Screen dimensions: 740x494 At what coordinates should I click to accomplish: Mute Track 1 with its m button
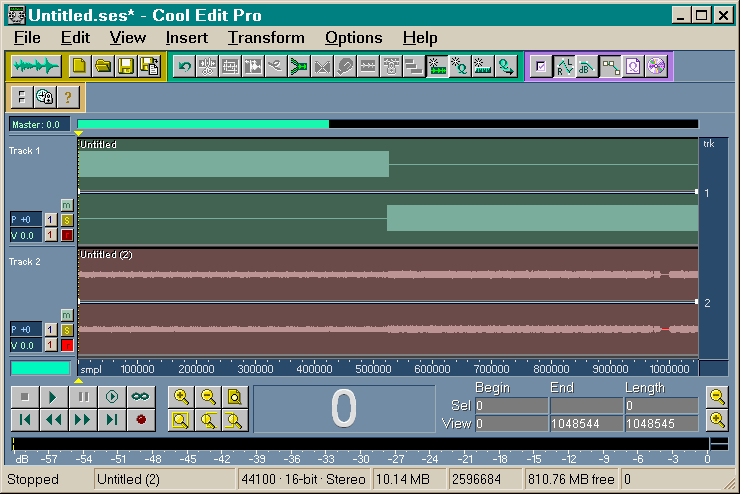click(67, 205)
